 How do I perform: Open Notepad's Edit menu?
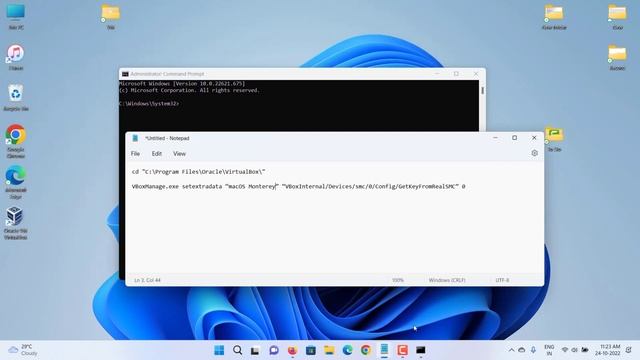[x=157, y=154]
